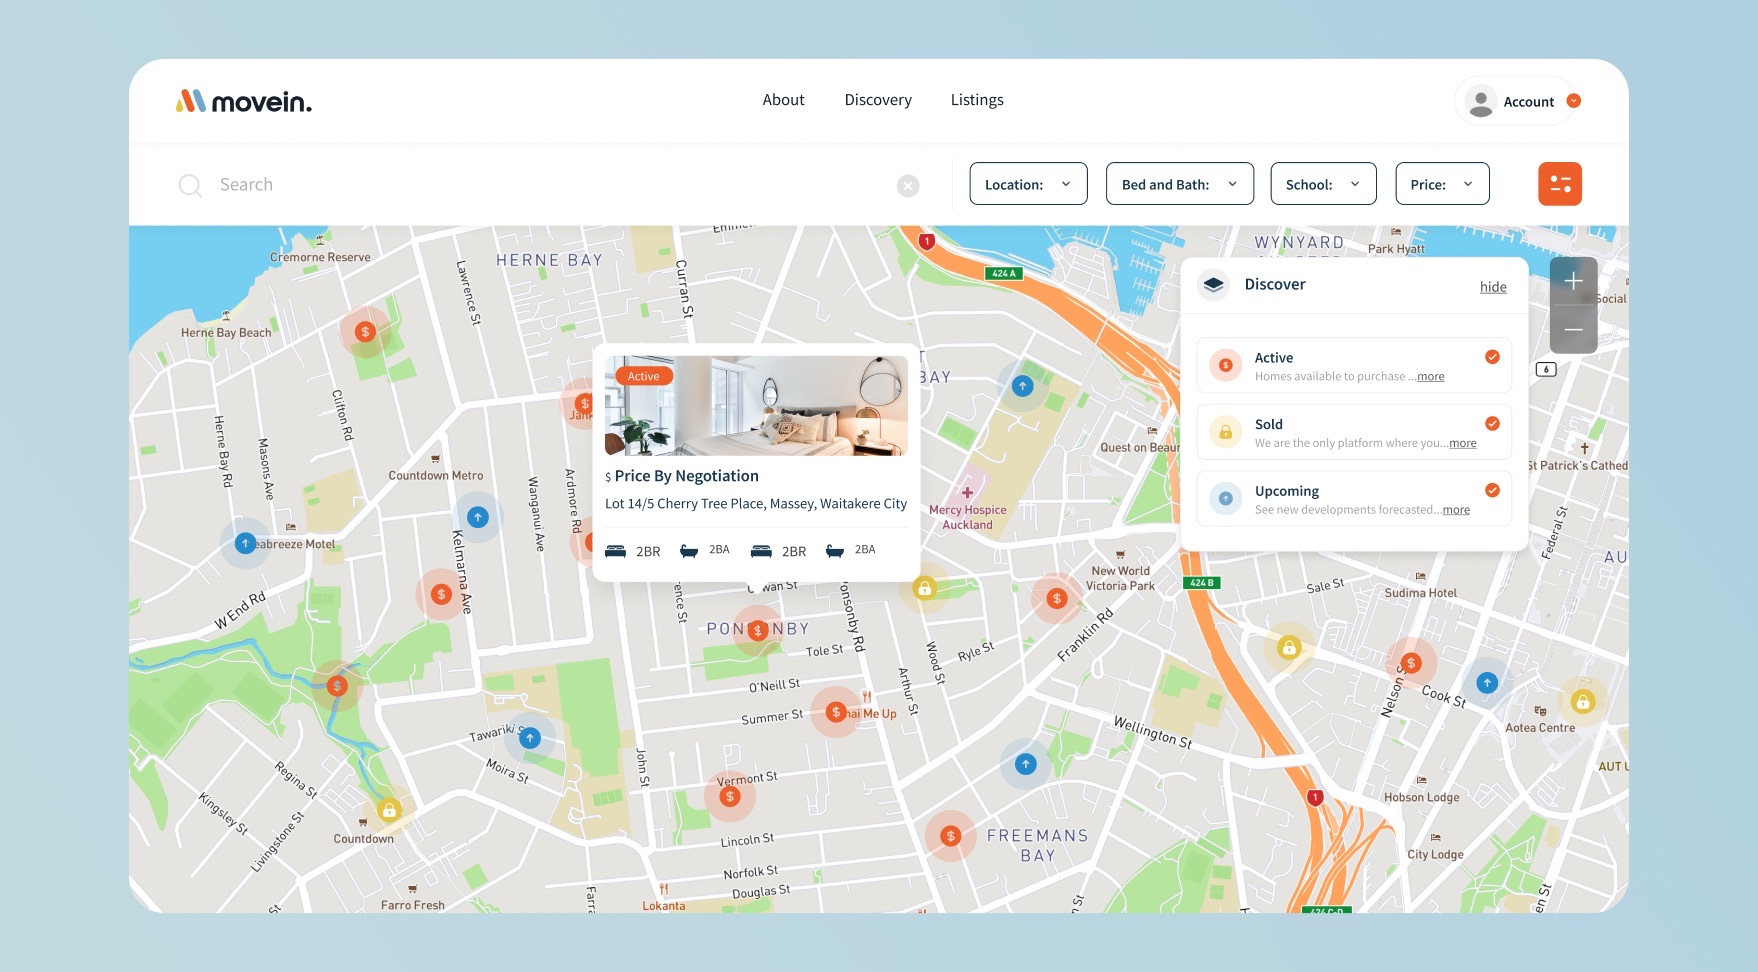Hide the Discover panel
The image size is (1758, 972).
pos(1493,287)
